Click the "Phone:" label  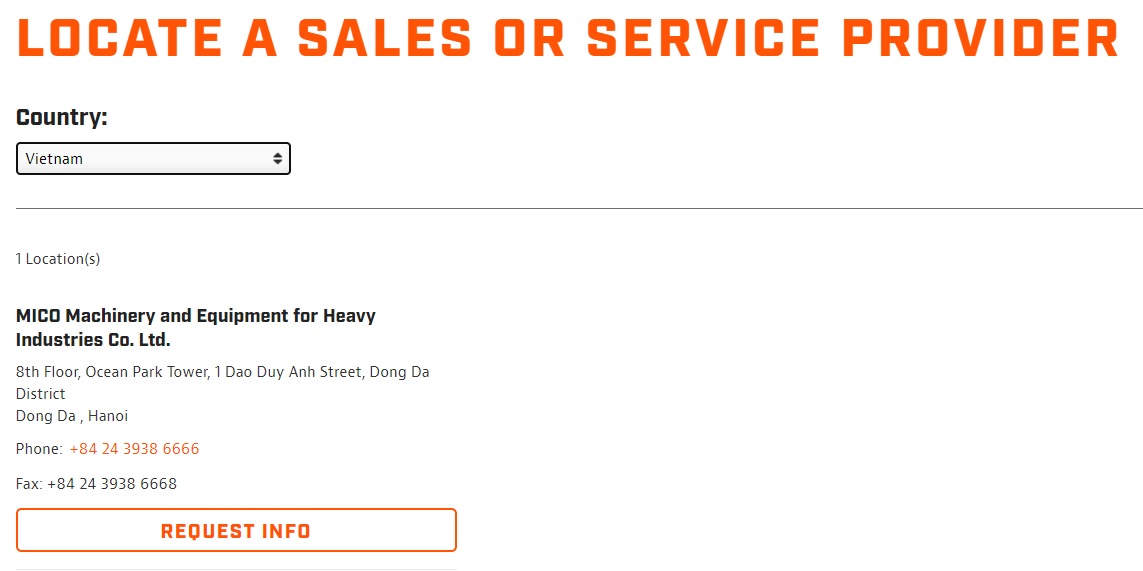pos(39,449)
